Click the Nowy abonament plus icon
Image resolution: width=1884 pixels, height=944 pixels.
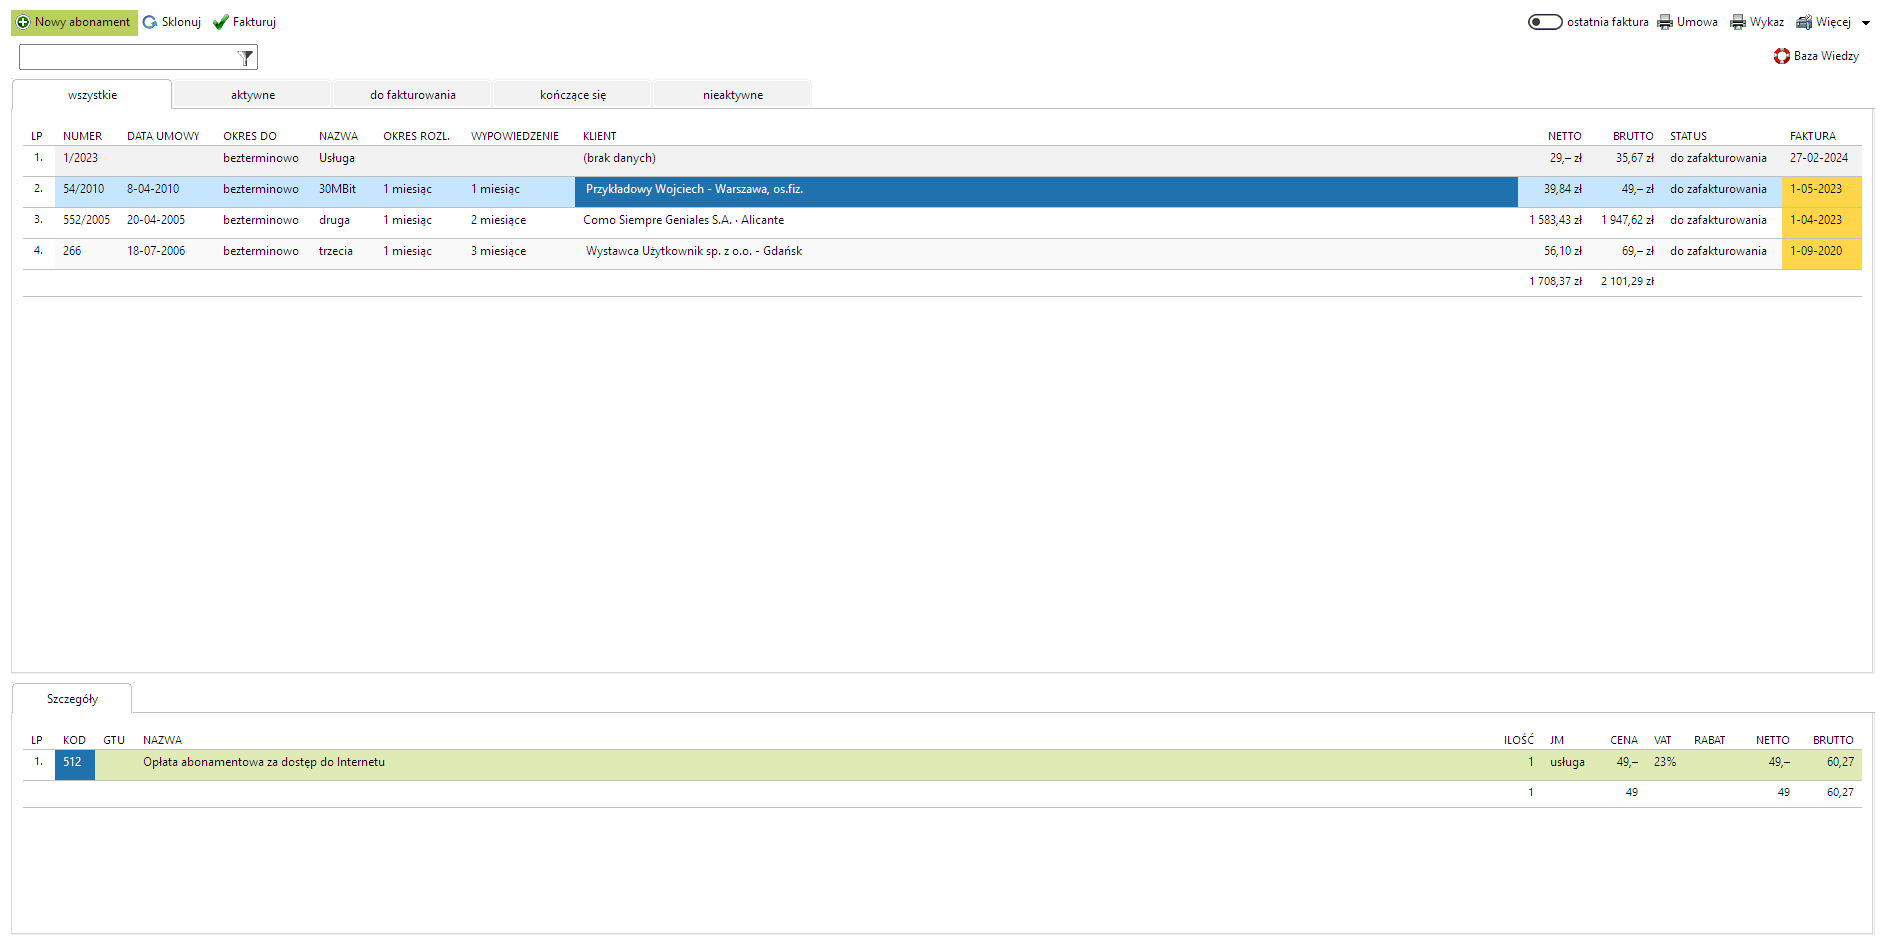coord(23,22)
